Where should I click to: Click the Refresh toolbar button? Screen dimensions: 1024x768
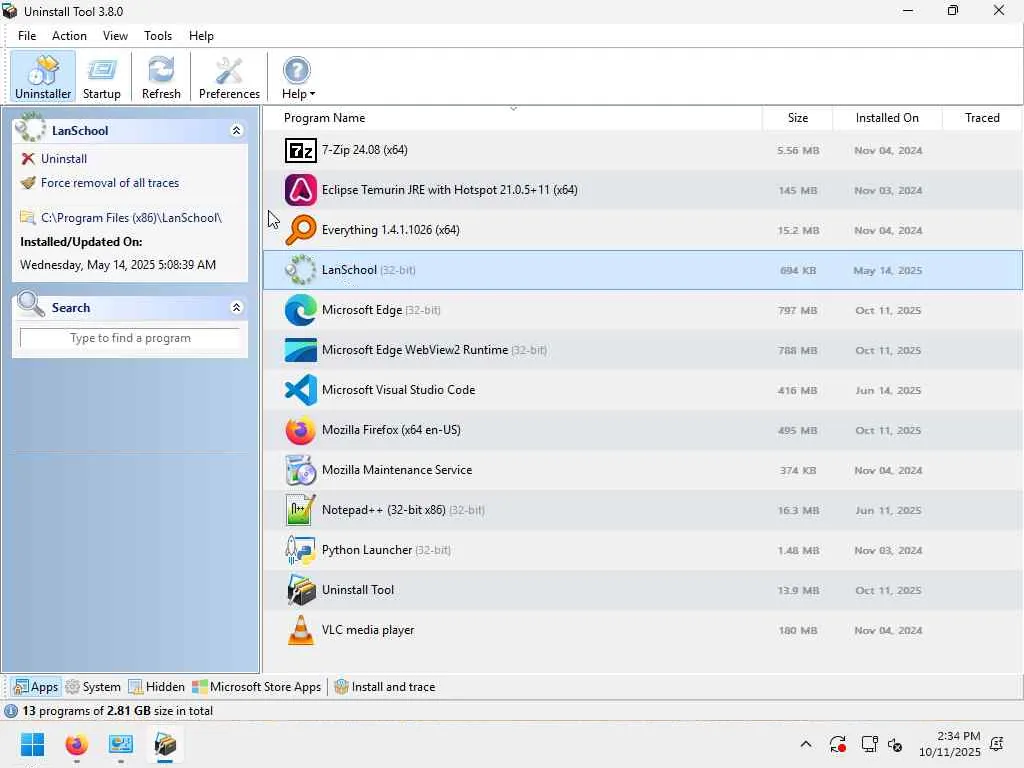[161, 77]
